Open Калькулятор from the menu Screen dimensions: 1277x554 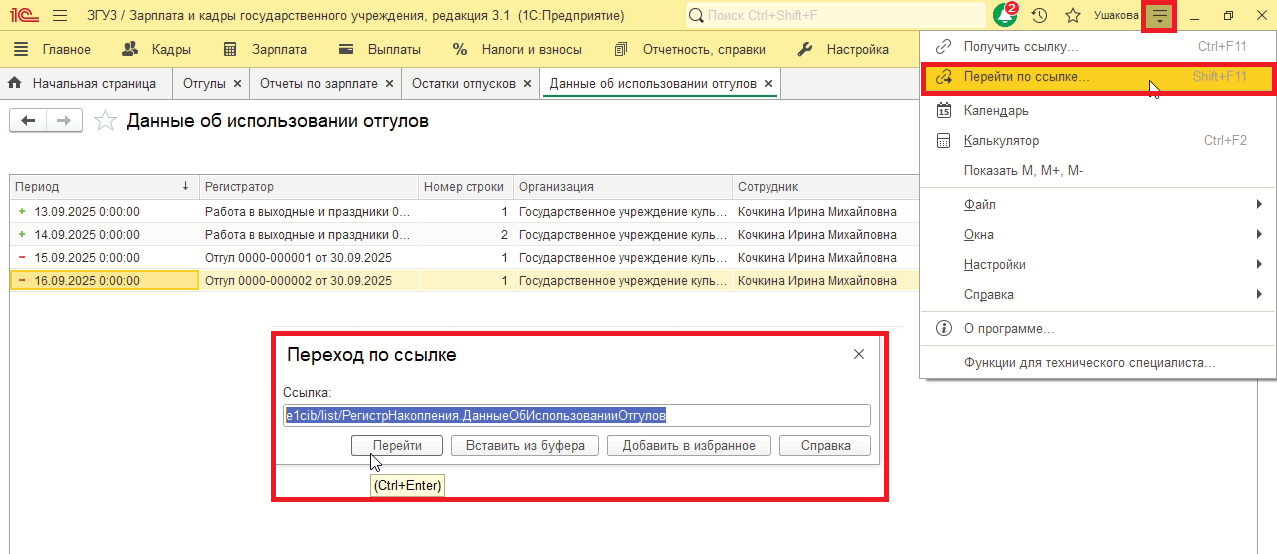point(1098,141)
